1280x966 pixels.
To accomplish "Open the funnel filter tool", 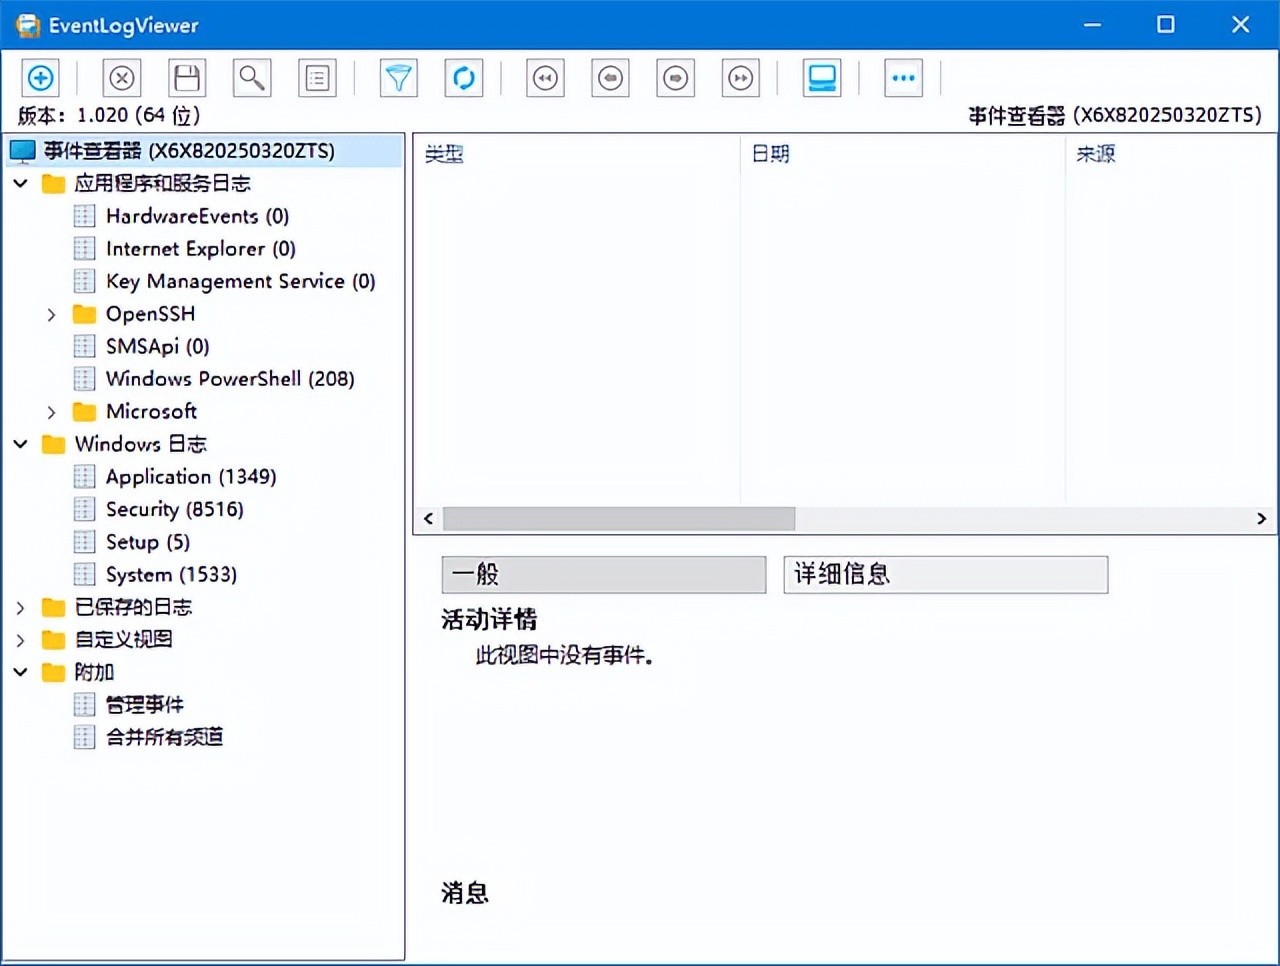I will click(398, 78).
